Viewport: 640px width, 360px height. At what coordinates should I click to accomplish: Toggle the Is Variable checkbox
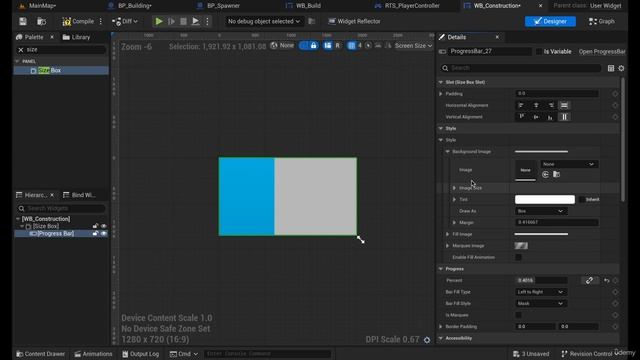[x=539, y=51]
